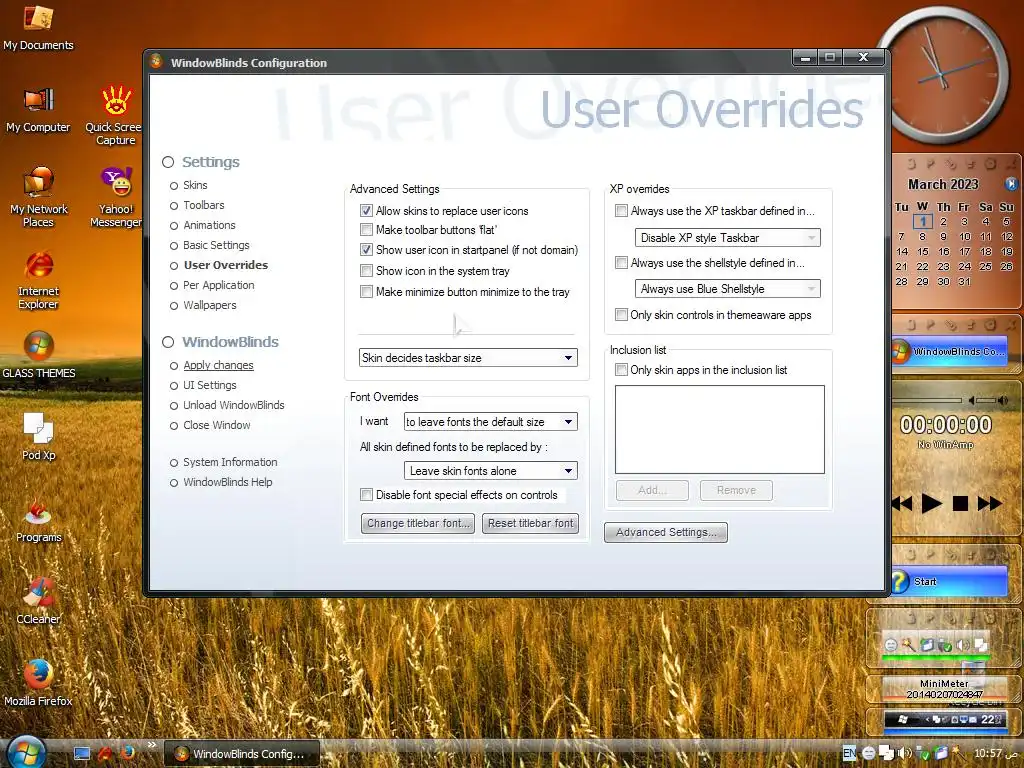Enable Always use the XP taskbar defined in

621,210
